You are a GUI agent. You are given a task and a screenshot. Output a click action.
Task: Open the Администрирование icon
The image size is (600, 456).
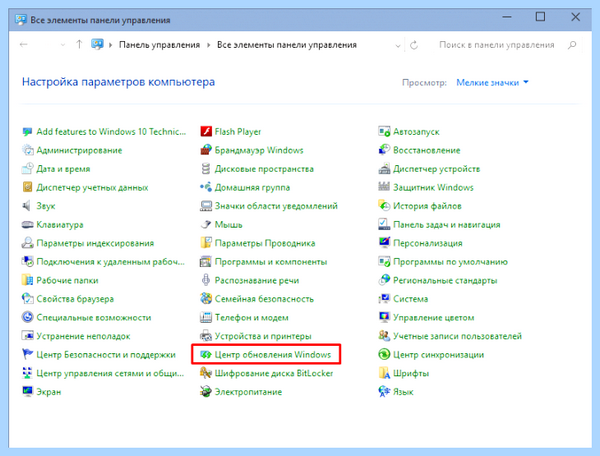28,150
